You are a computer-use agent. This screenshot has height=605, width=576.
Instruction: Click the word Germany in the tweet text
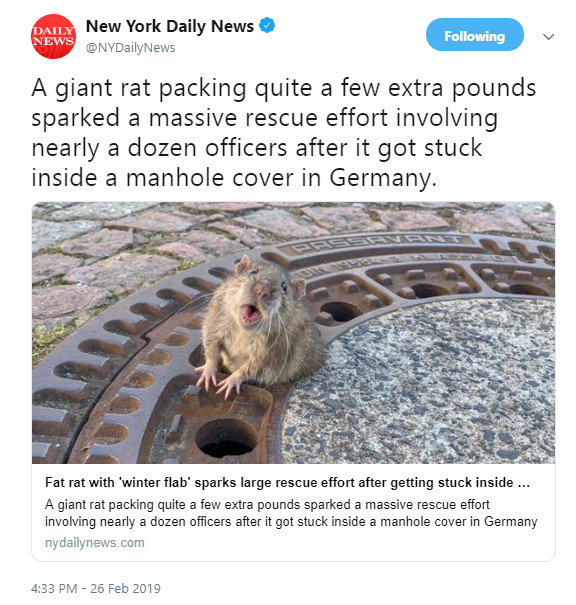(383, 178)
